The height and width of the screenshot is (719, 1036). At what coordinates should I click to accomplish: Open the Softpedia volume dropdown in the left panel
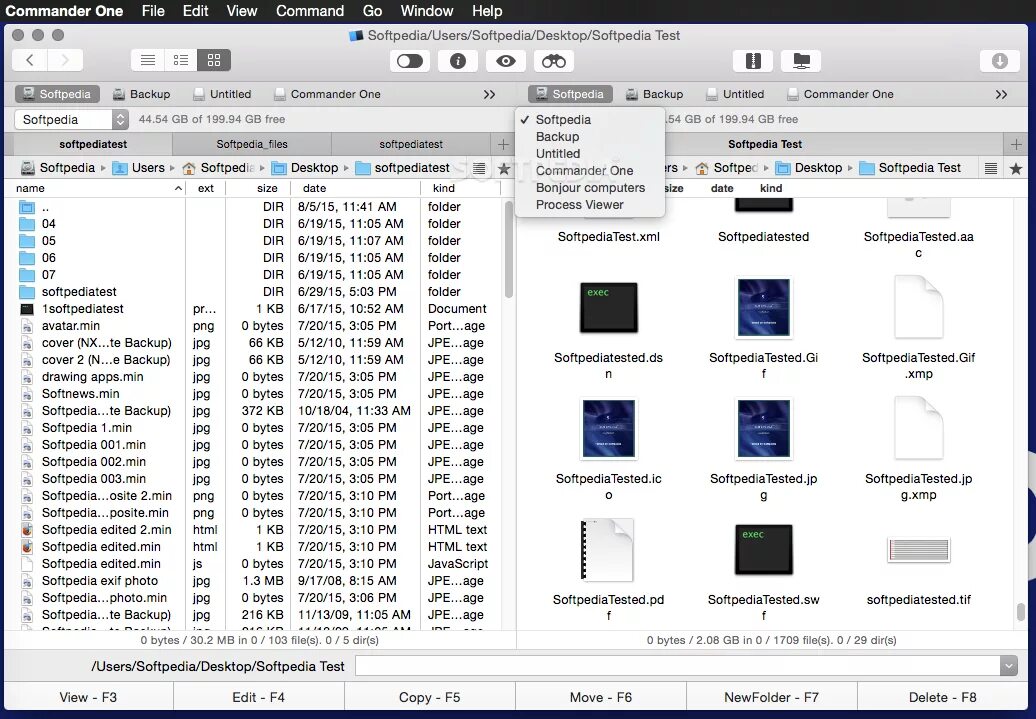71,120
